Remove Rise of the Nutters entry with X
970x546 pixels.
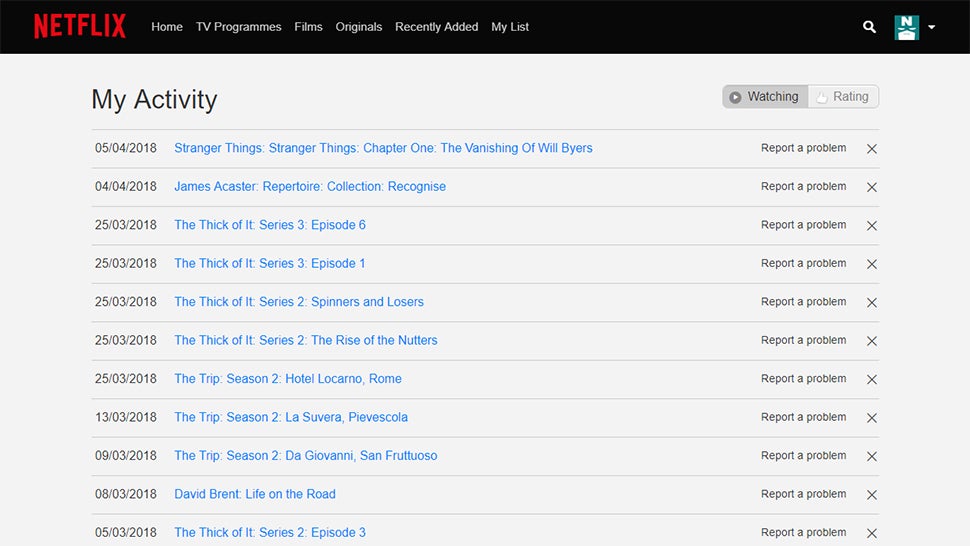click(872, 341)
